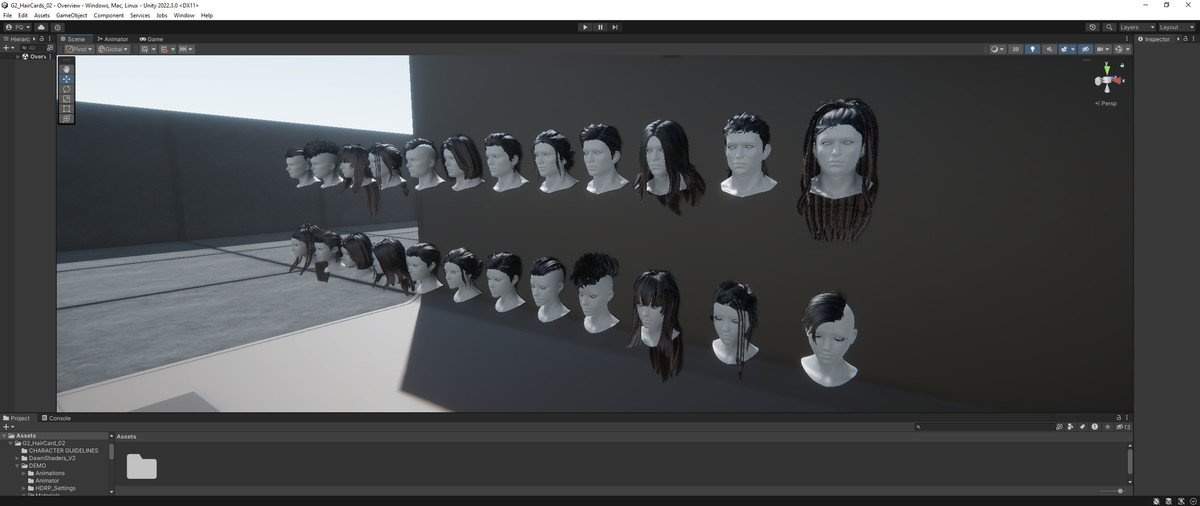
Task: Open the draw mode shading dropdown
Action: coord(997,48)
